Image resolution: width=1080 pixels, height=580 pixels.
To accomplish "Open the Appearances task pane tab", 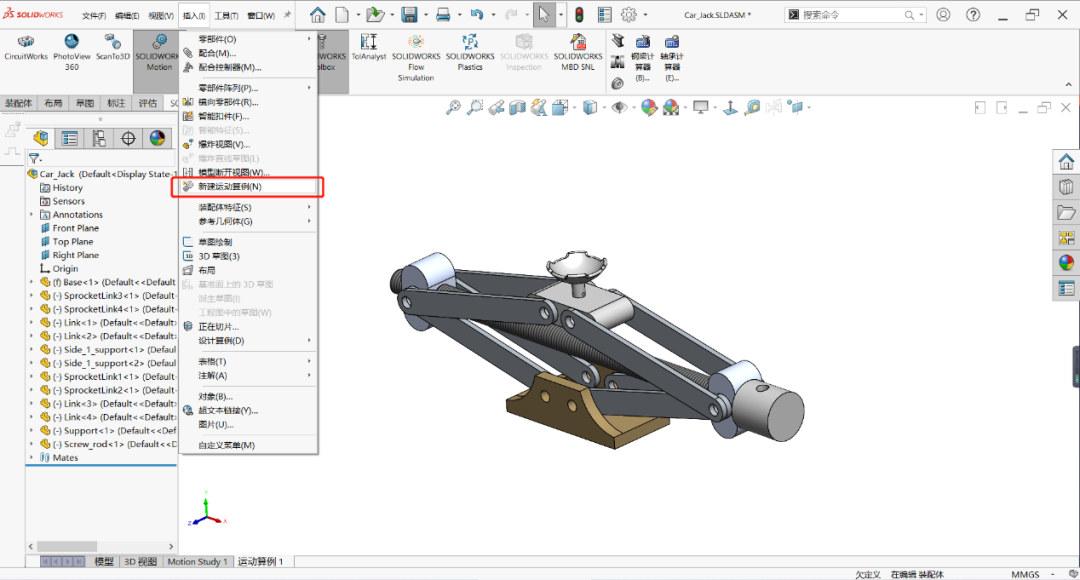I will [x=1066, y=263].
